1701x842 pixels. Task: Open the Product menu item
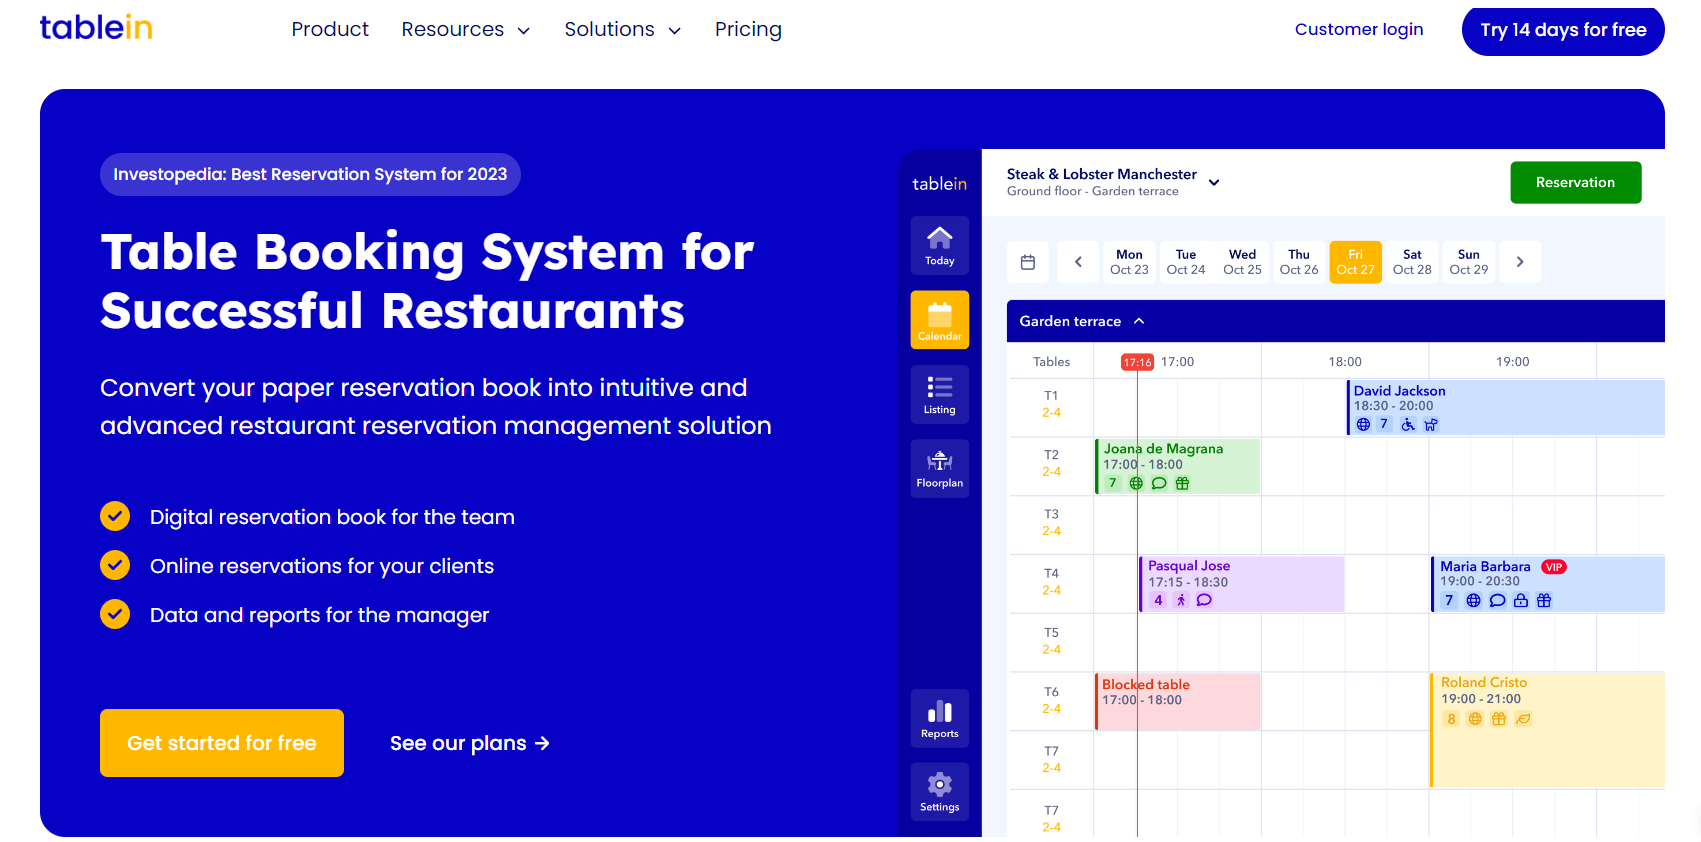point(330,30)
